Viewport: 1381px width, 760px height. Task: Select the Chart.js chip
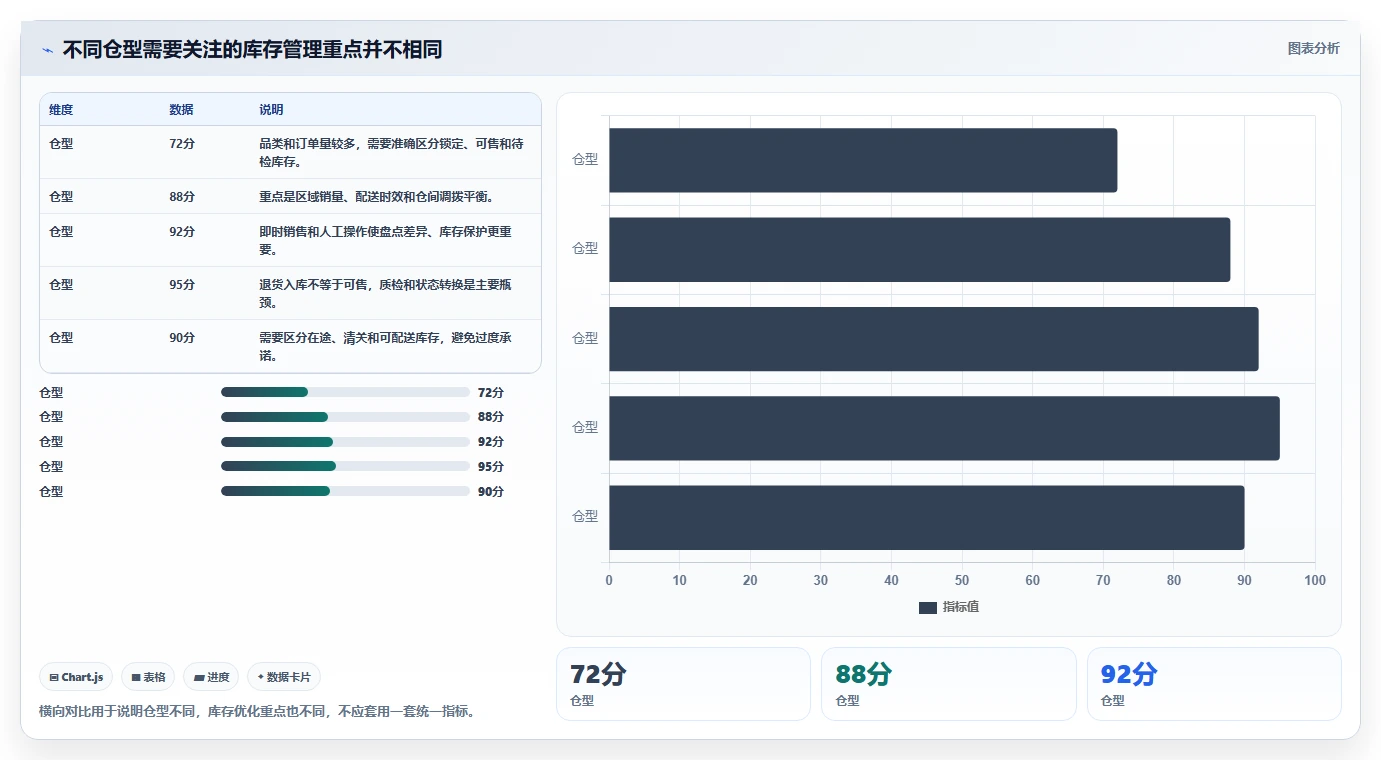(76, 677)
